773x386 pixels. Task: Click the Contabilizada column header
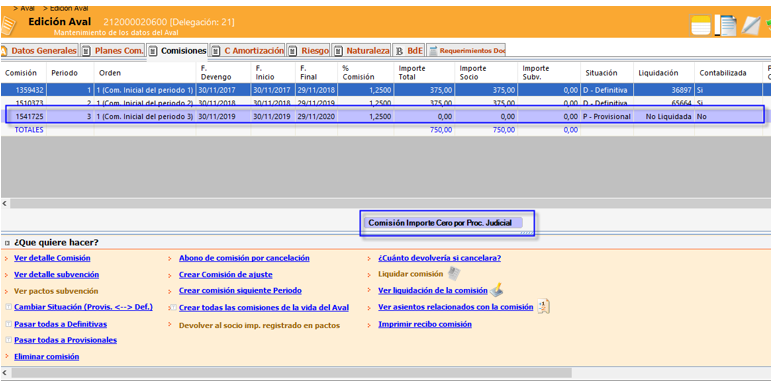[x=729, y=72]
